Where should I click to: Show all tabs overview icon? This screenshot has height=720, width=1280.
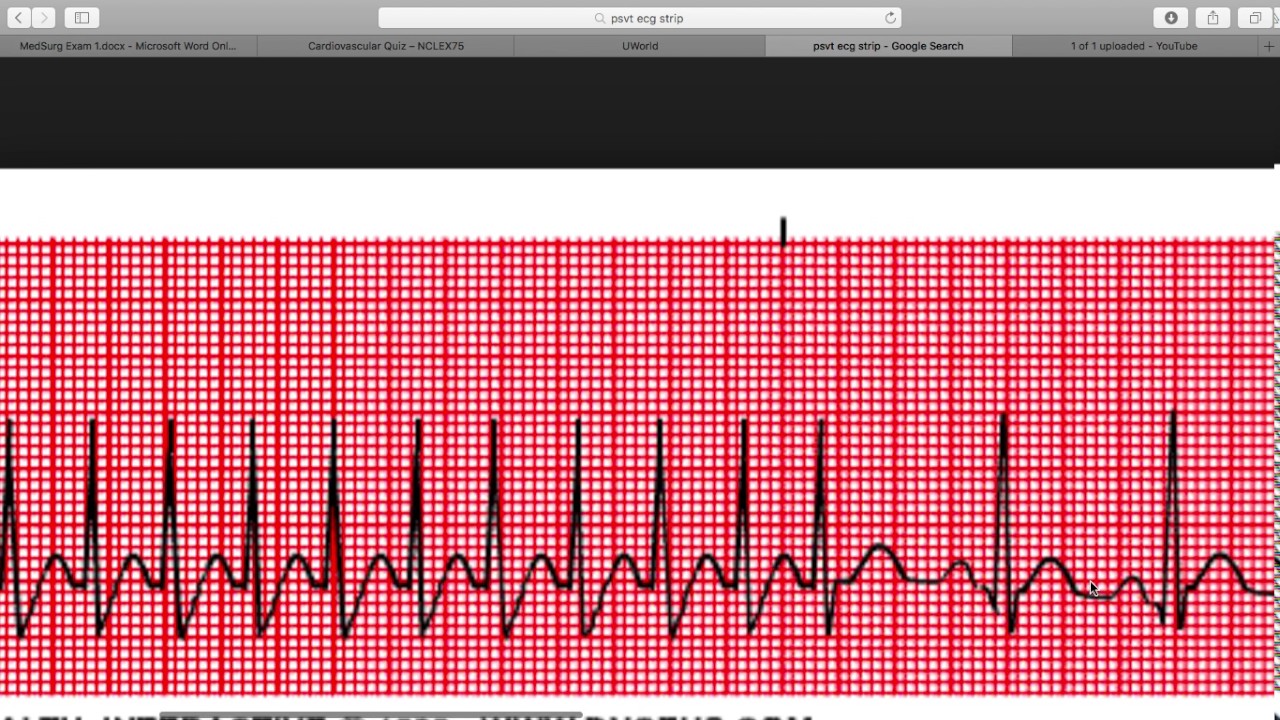coord(1255,18)
